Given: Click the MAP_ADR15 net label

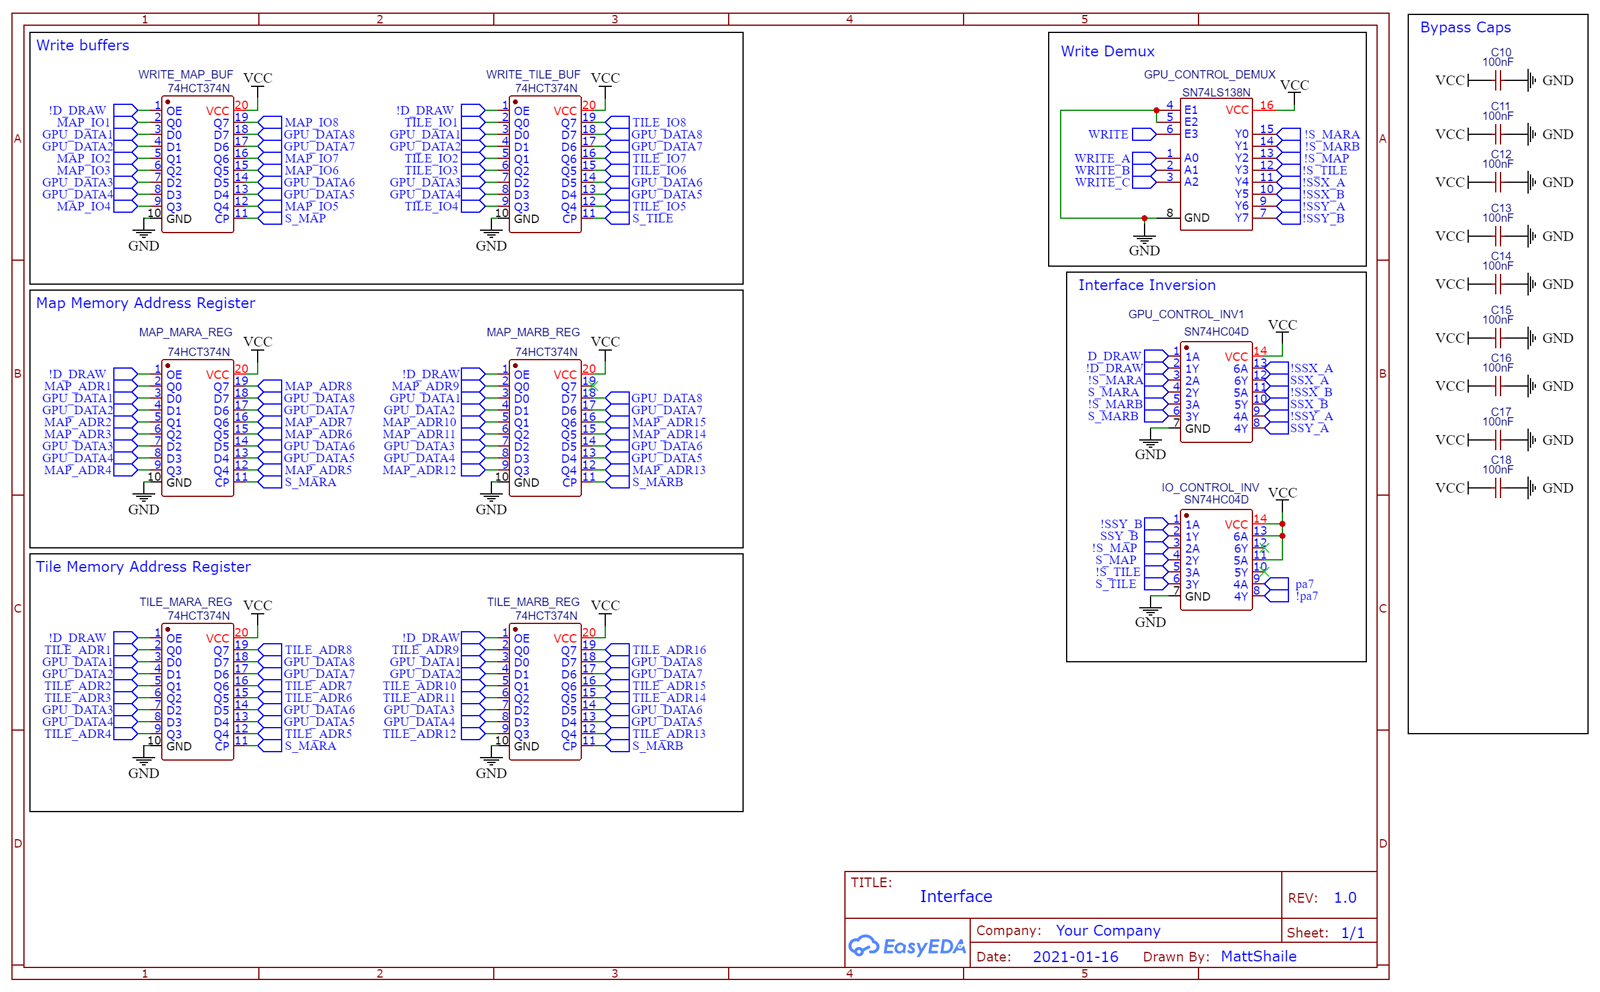Looking at the screenshot, I should click(x=669, y=422).
